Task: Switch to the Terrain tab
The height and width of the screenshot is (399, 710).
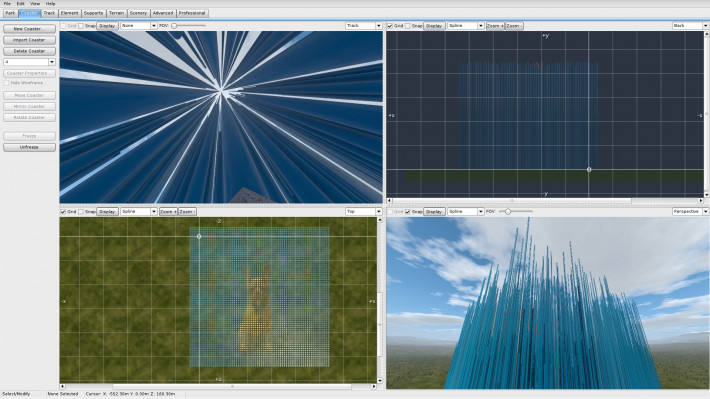Action: [x=116, y=13]
